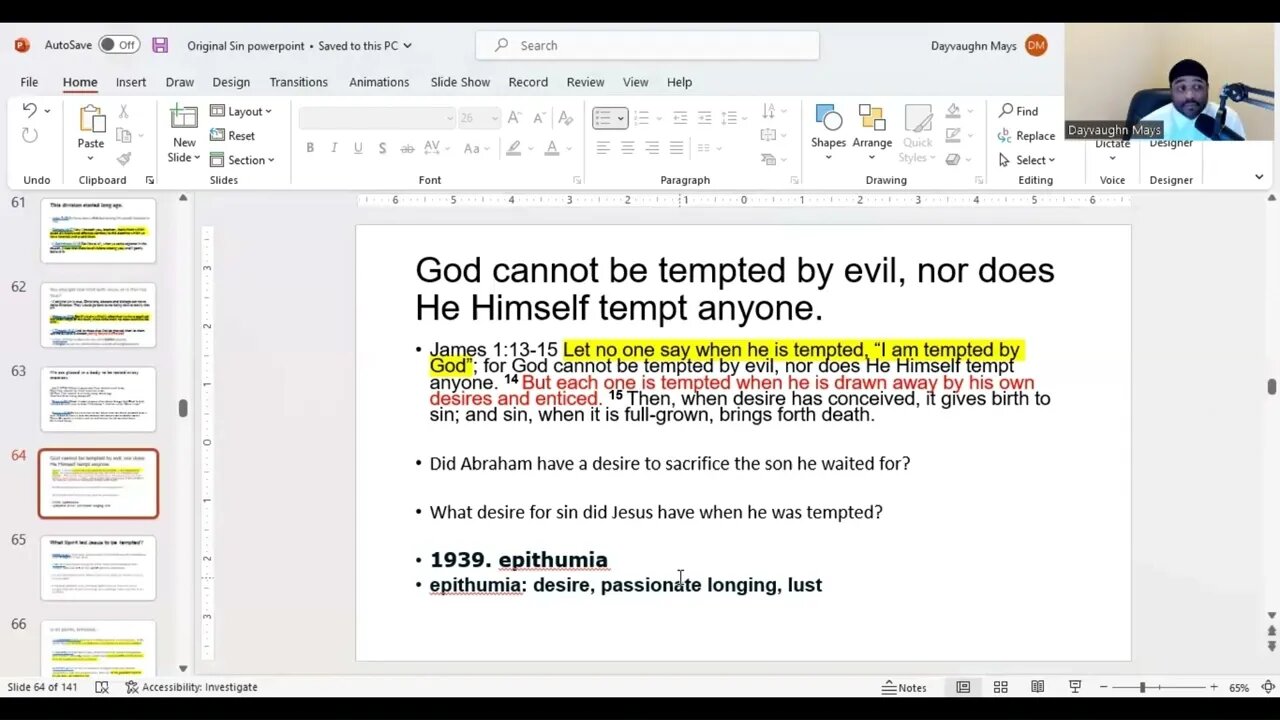Toggle Bold formatting
The width and height of the screenshot is (1280, 720).
(310, 148)
